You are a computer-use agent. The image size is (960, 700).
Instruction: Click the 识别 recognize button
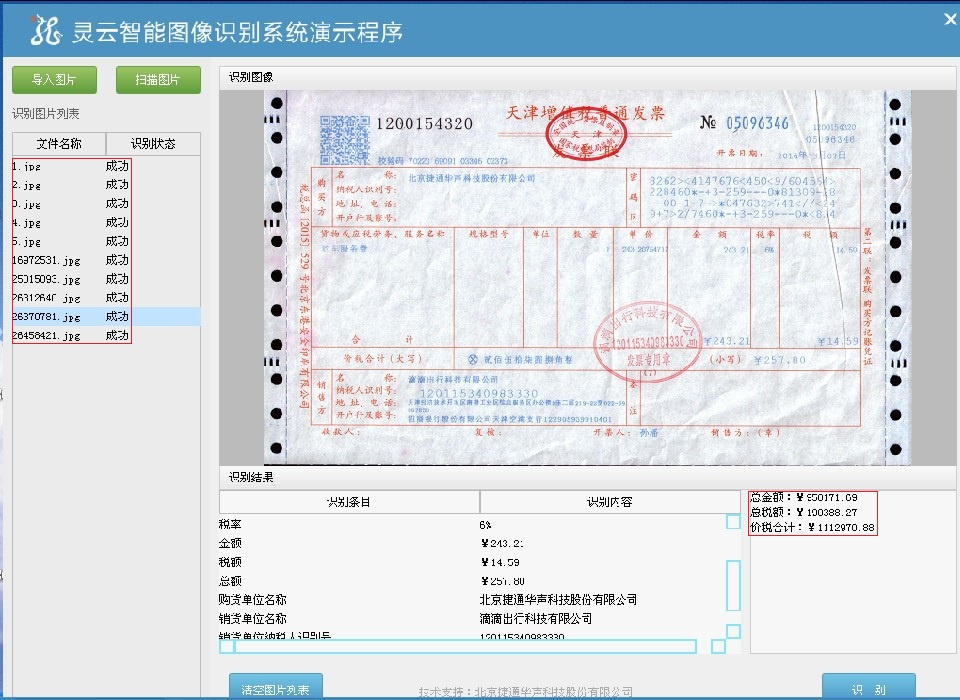click(x=868, y=688)
